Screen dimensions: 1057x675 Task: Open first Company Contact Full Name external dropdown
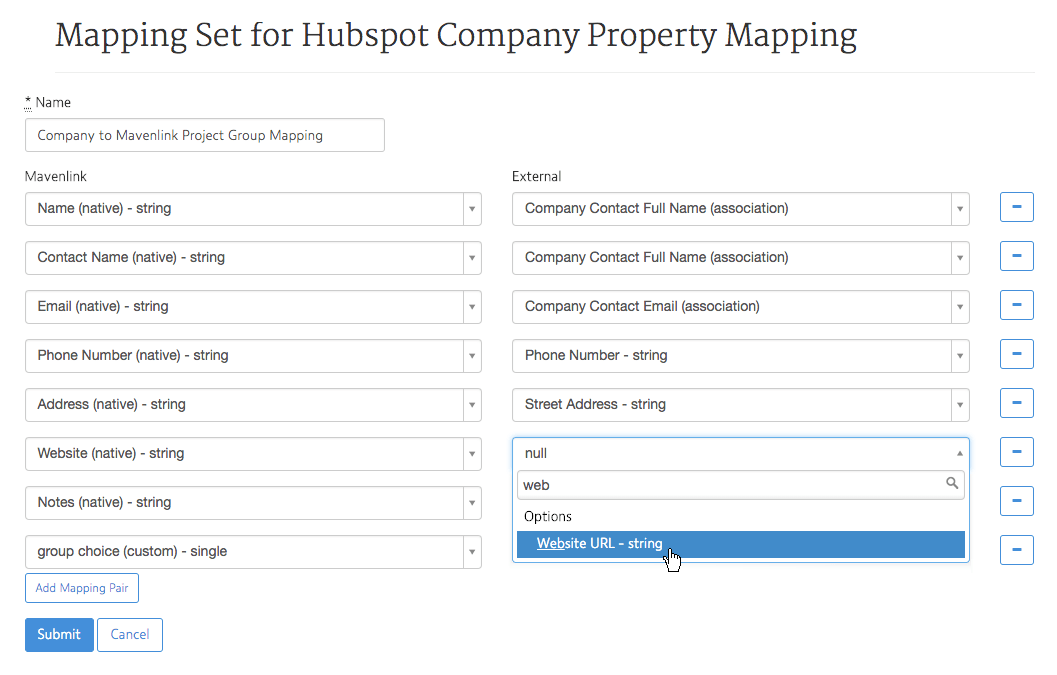[741, 209]
